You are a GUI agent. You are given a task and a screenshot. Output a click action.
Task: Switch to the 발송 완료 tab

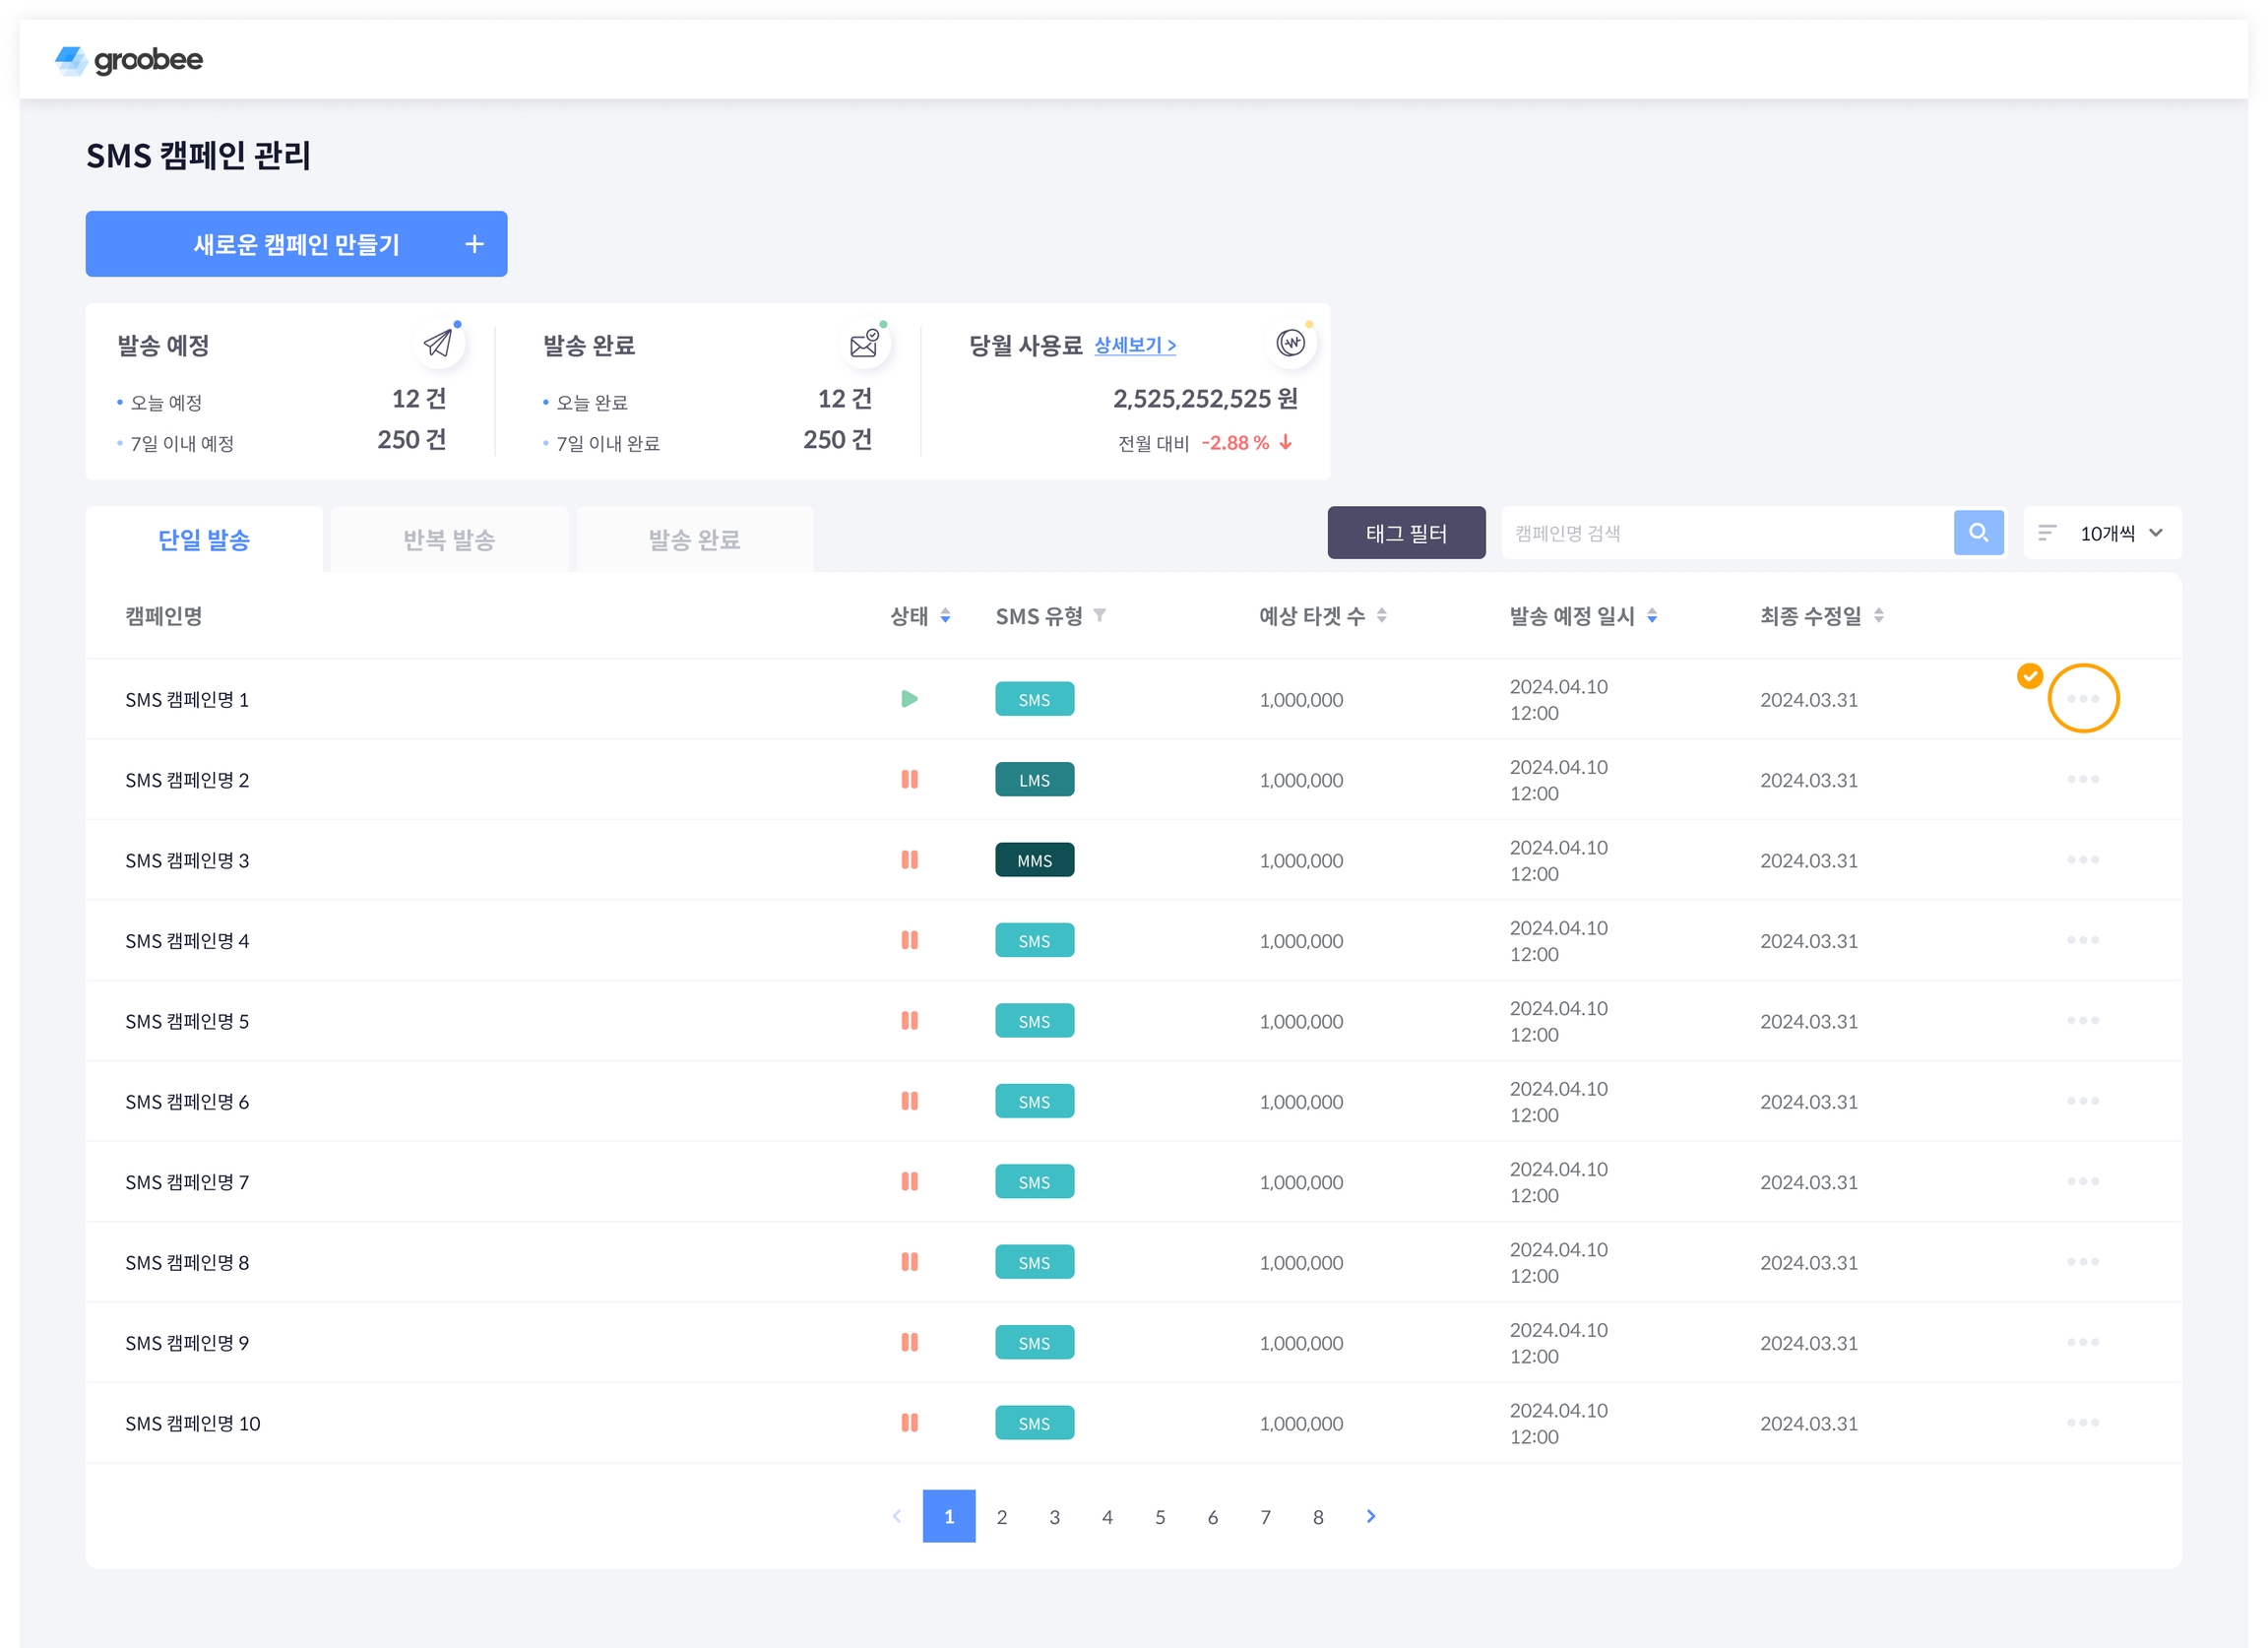tap(694, 540)
